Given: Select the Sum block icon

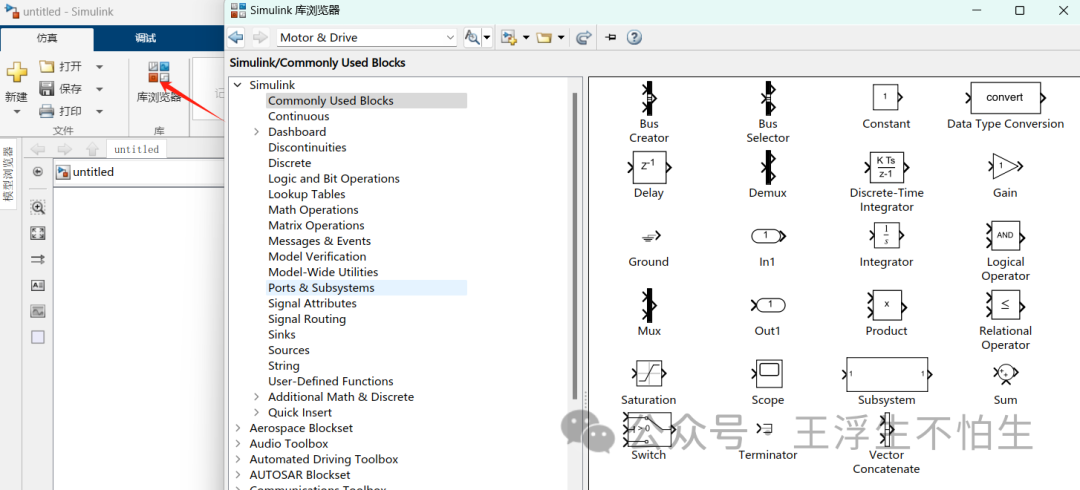Looking at the screenshot, I should click(x=1005, y=374).
